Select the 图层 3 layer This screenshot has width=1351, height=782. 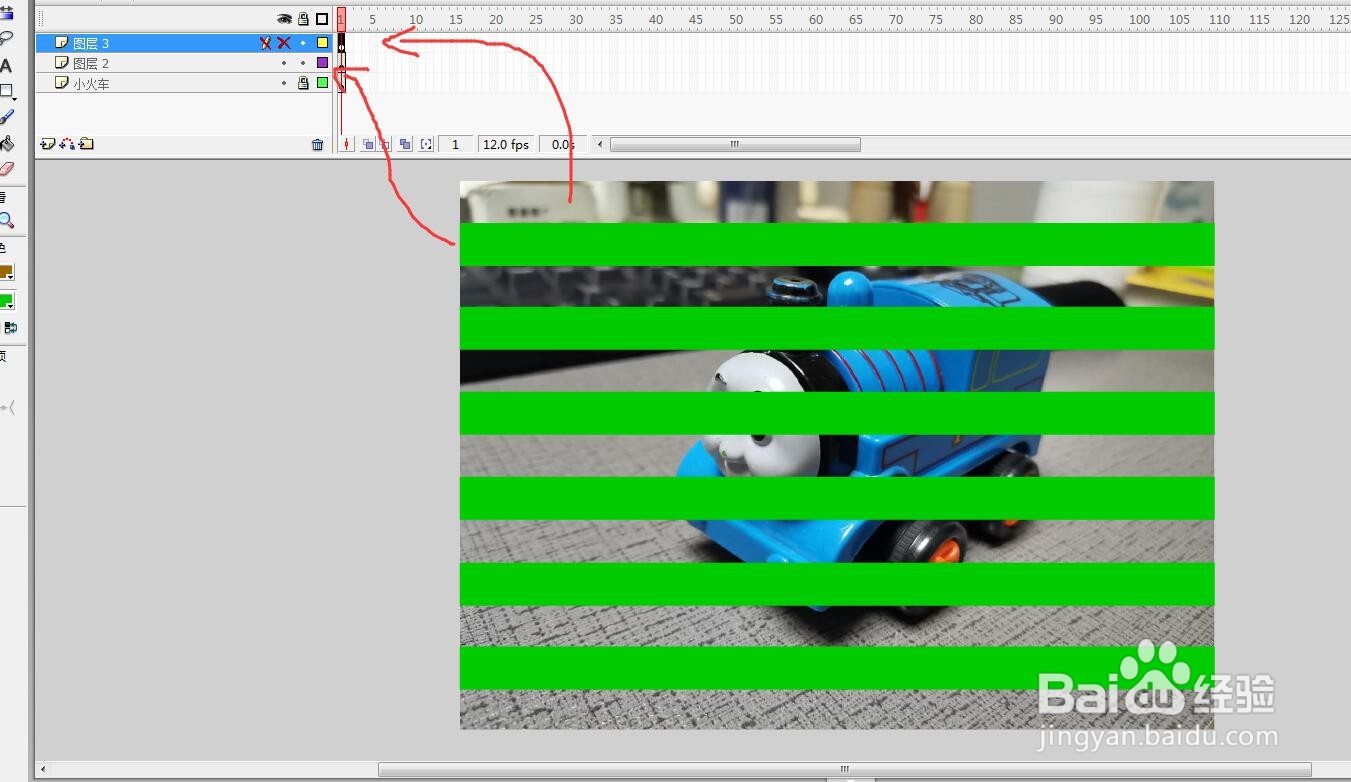(x=184, y=43)
